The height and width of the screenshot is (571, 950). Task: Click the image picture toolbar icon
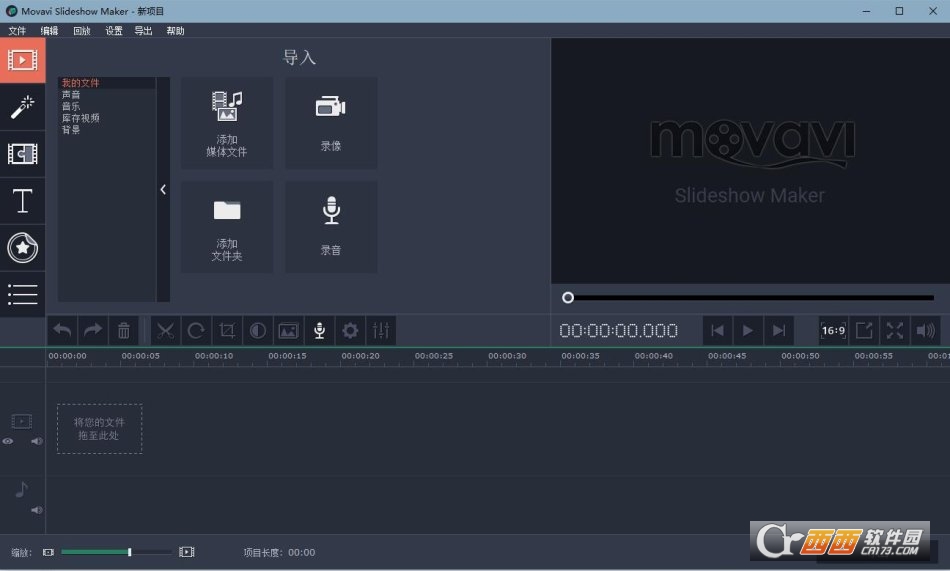pos(288,330)
